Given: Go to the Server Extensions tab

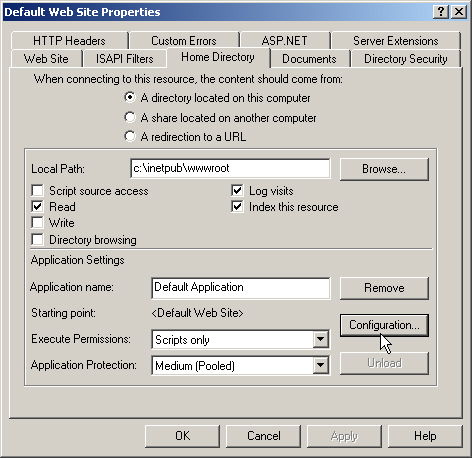Looking at the screenshot, I should pos(396,41).
